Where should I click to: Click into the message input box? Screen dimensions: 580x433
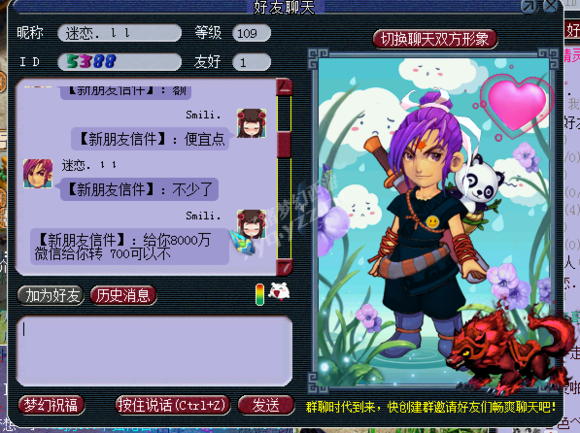point(154,351)
